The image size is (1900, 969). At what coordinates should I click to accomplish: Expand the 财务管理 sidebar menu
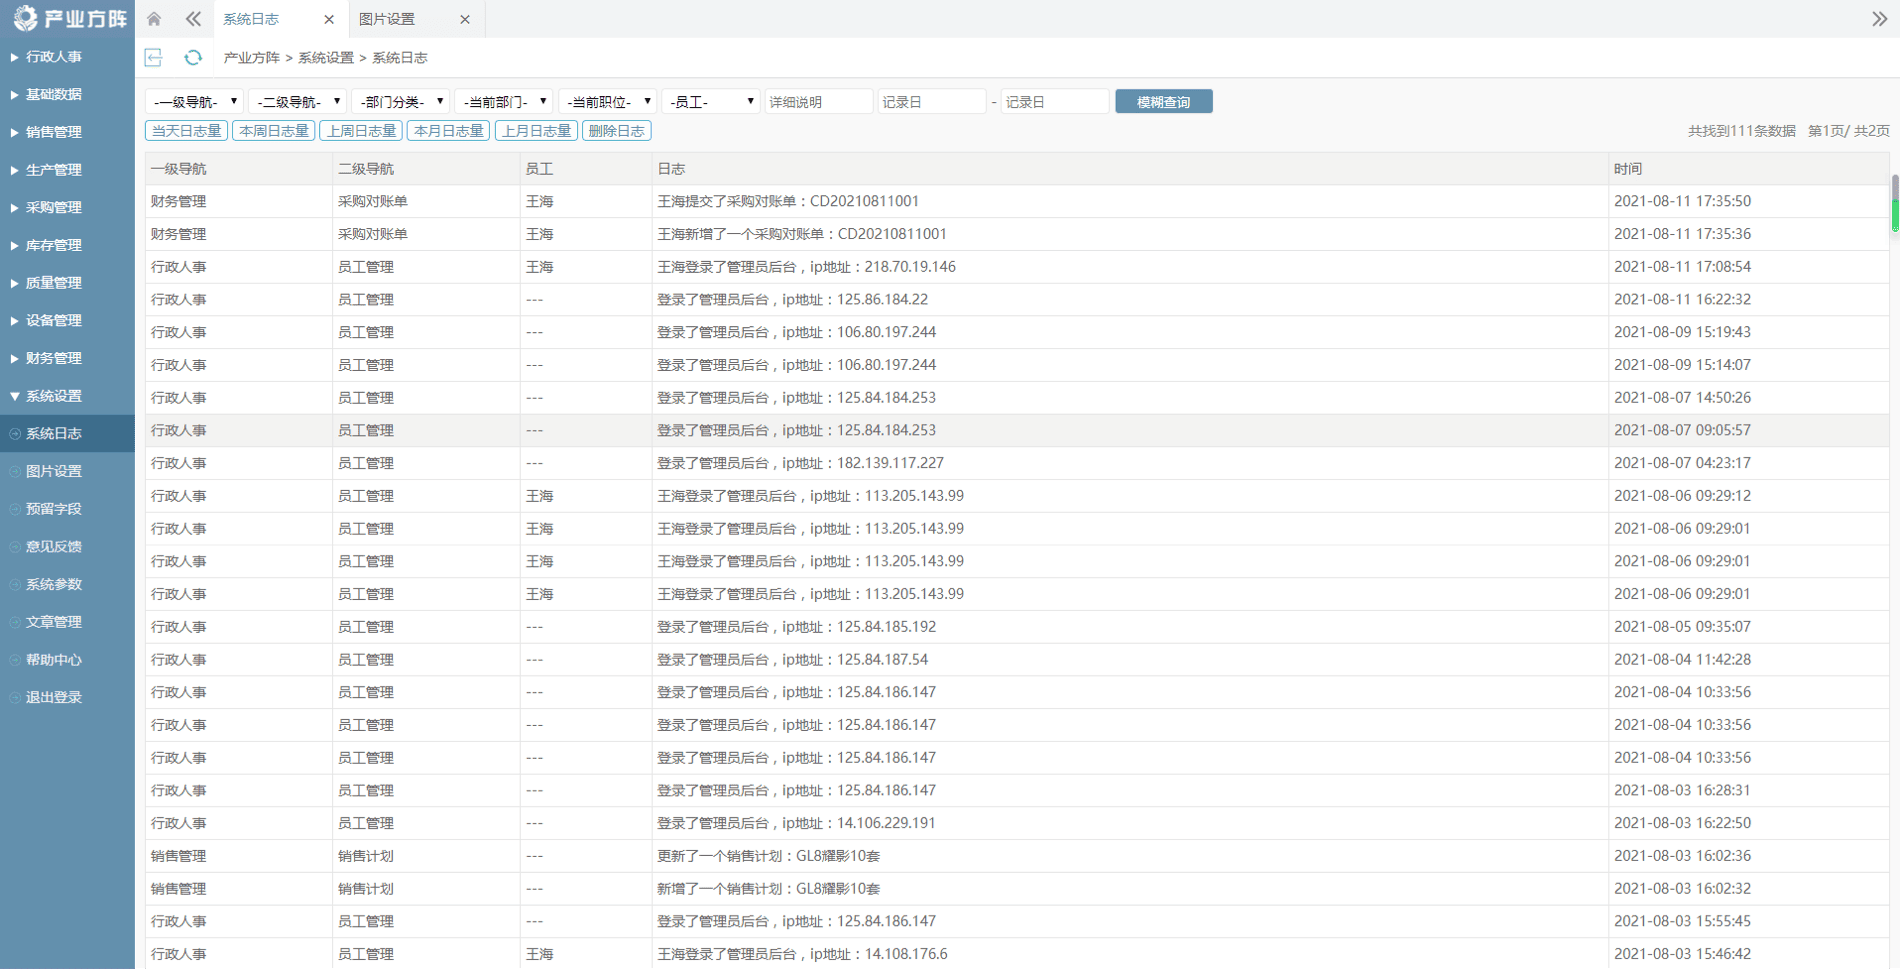coord(54,358)
